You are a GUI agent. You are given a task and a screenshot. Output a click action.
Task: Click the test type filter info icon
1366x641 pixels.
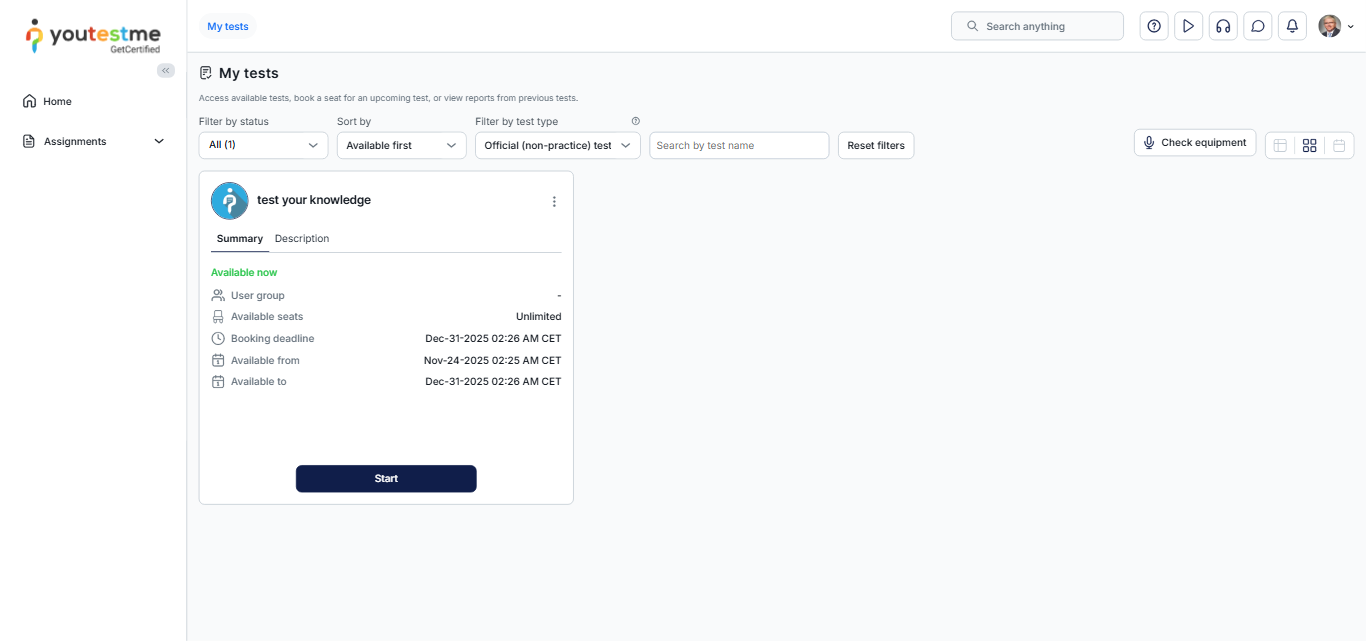pyautogui.click(x=636, y=121)
